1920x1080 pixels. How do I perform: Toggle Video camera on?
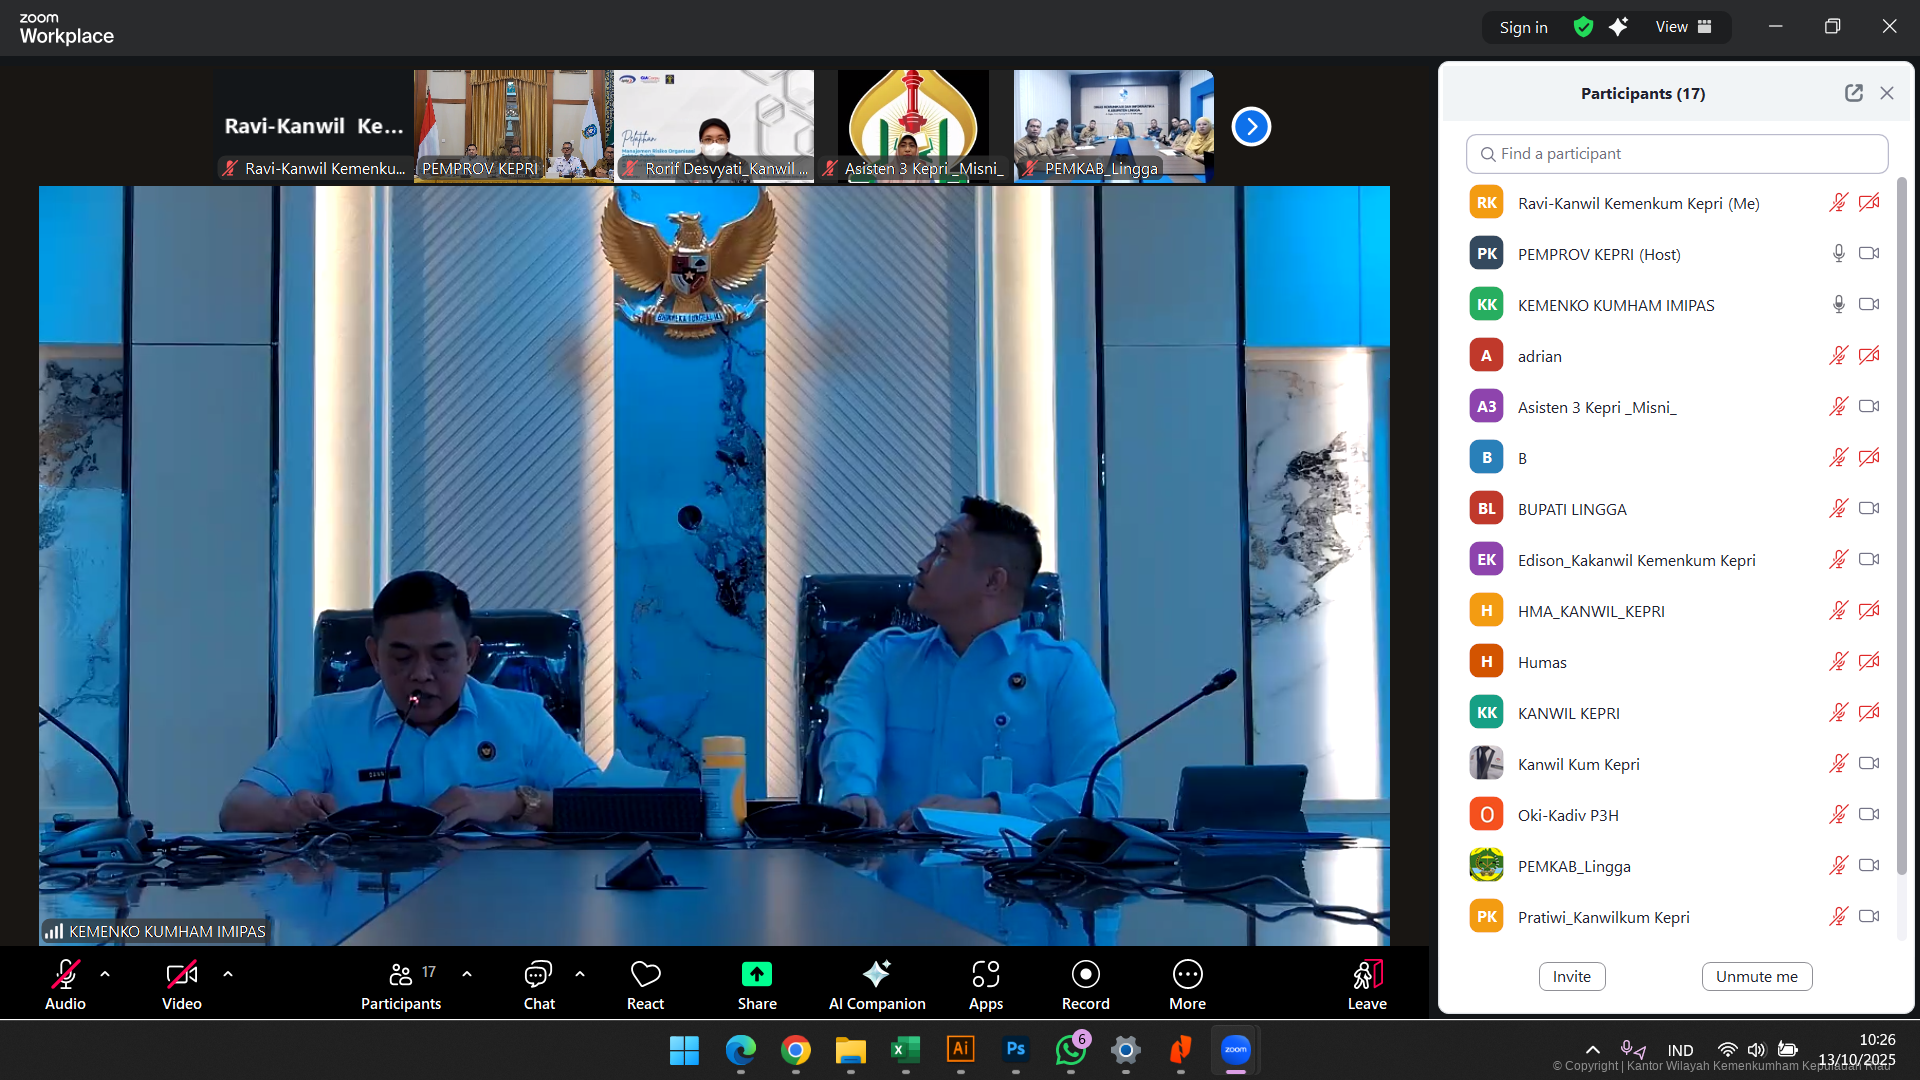181,974
